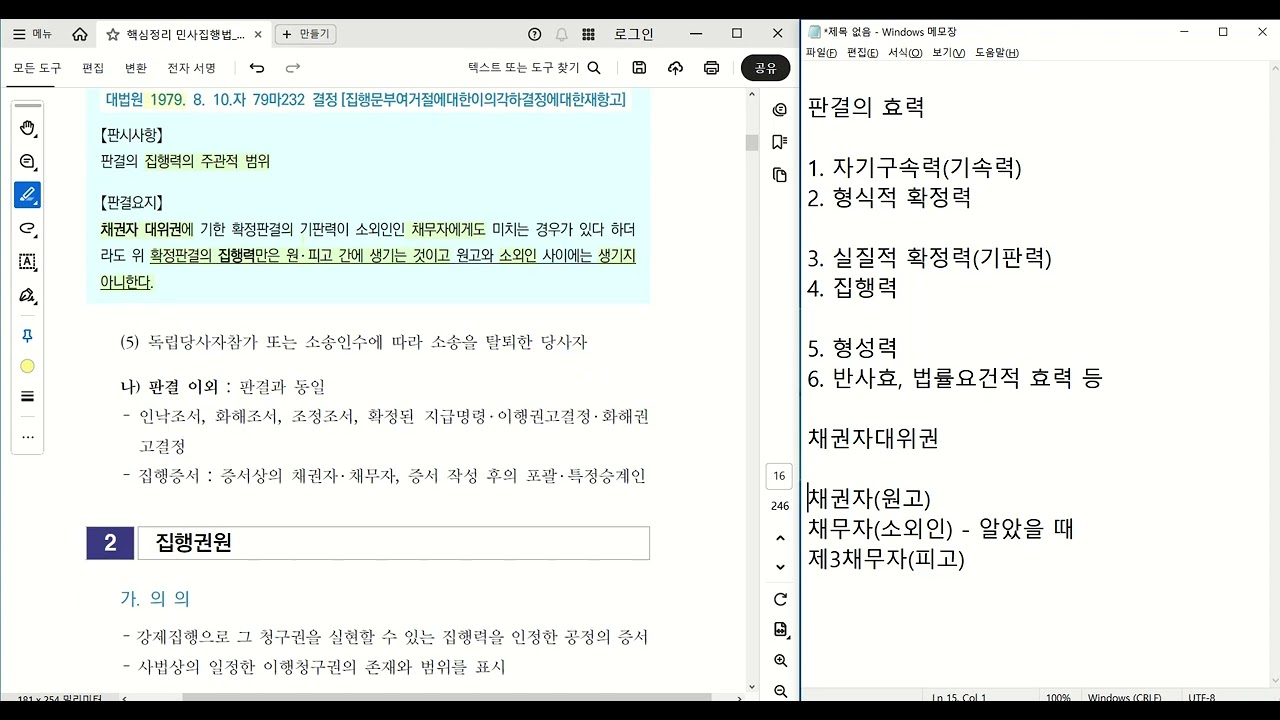
Task: Go to Acrobat home icon
Action: click(x=80, y=34)
